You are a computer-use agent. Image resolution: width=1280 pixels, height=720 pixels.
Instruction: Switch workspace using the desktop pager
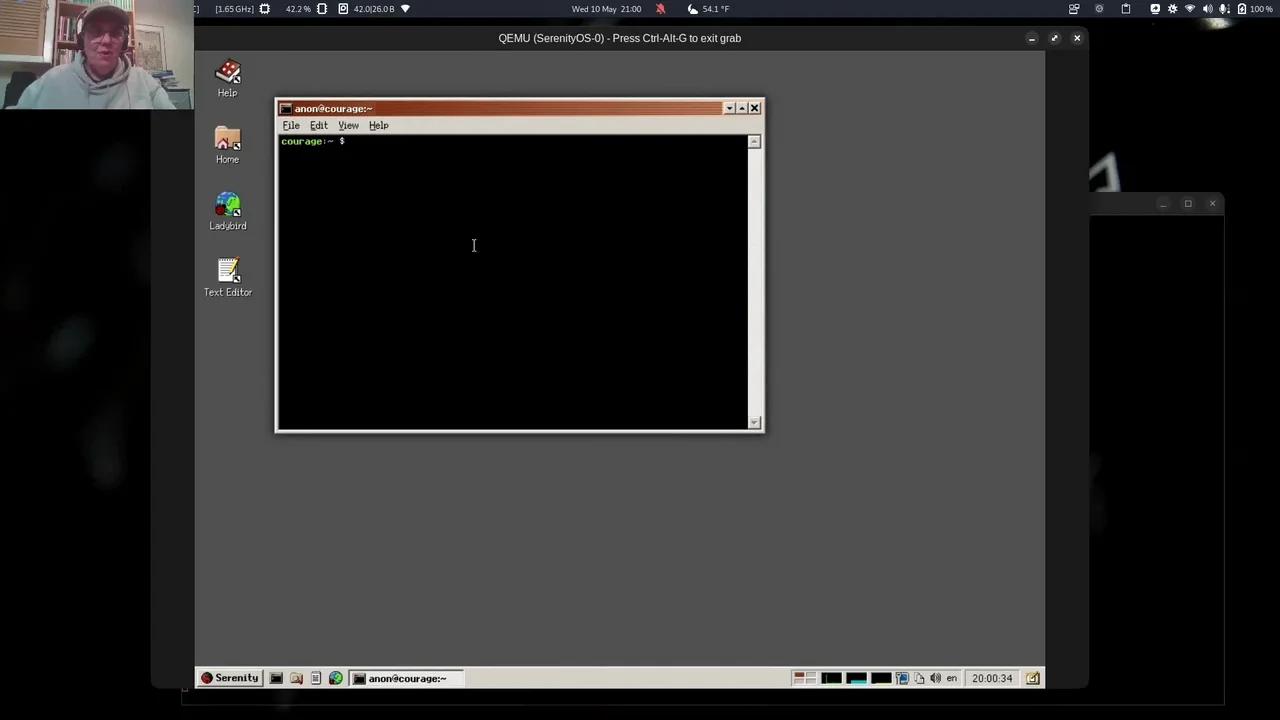coord(805,678)
